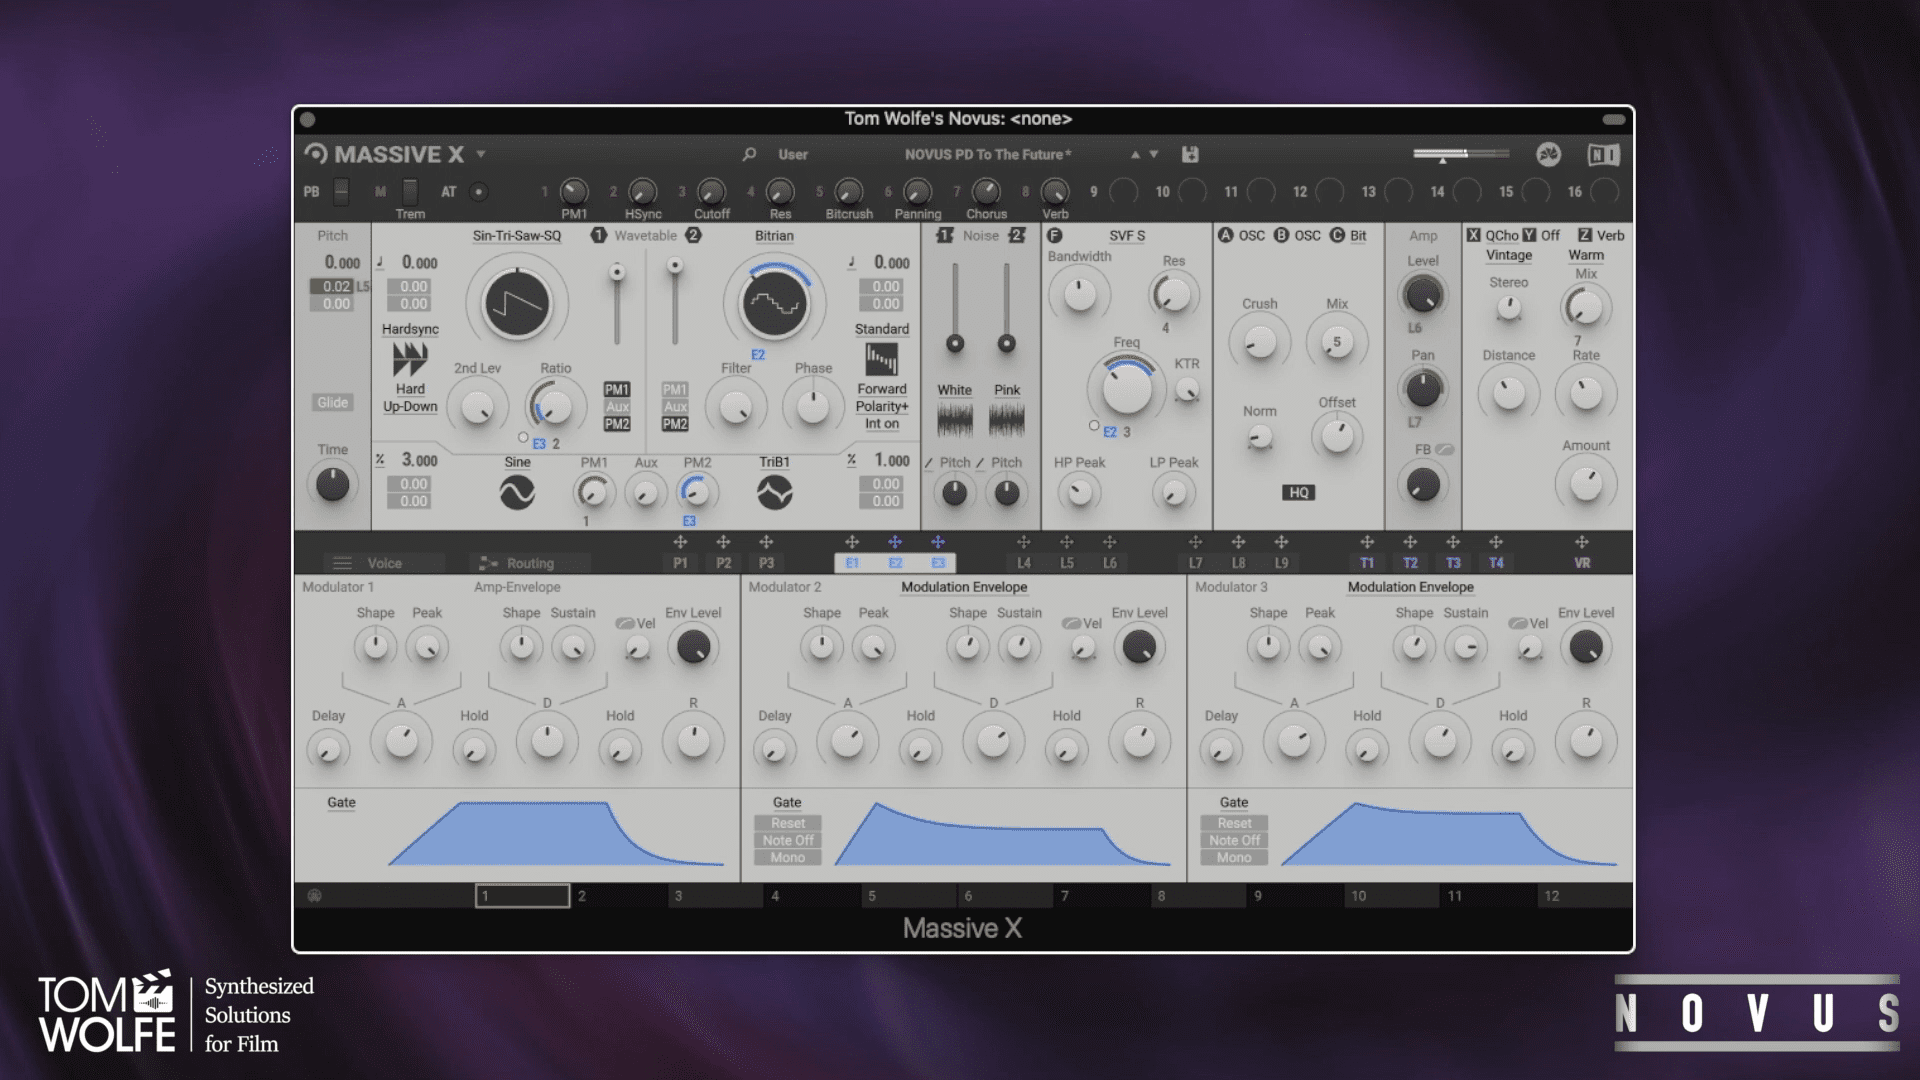
Task: Toggle the Vel switch in Modulator 2
Action: pyautogui.click(x=1071, y=623)
